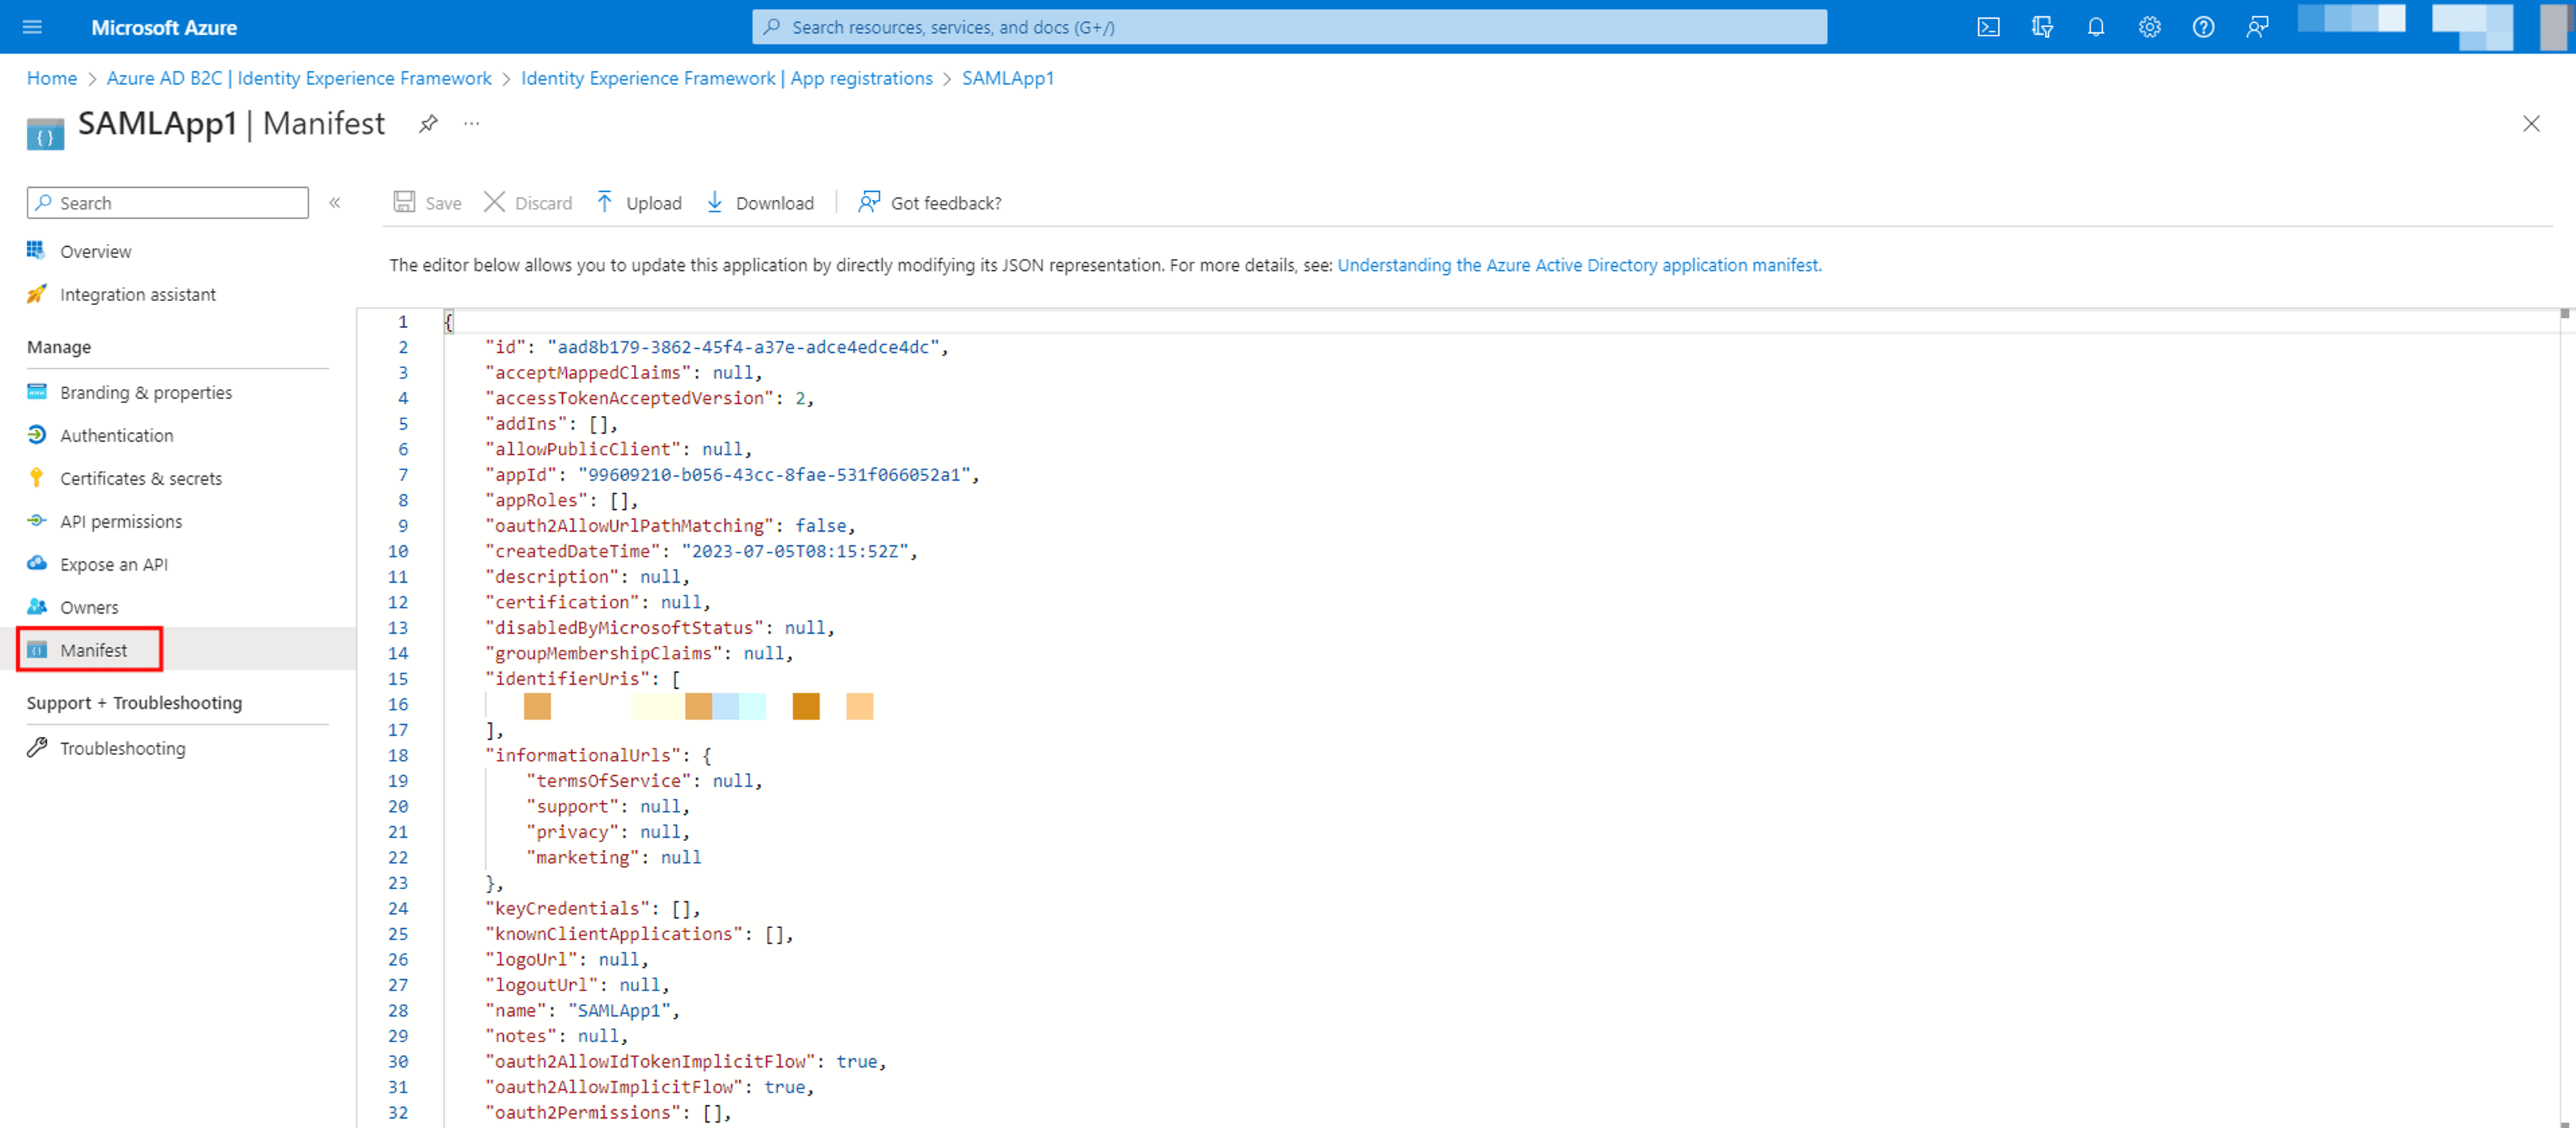Open Understanding the Azure AD application manifest link

point(1579,265)
